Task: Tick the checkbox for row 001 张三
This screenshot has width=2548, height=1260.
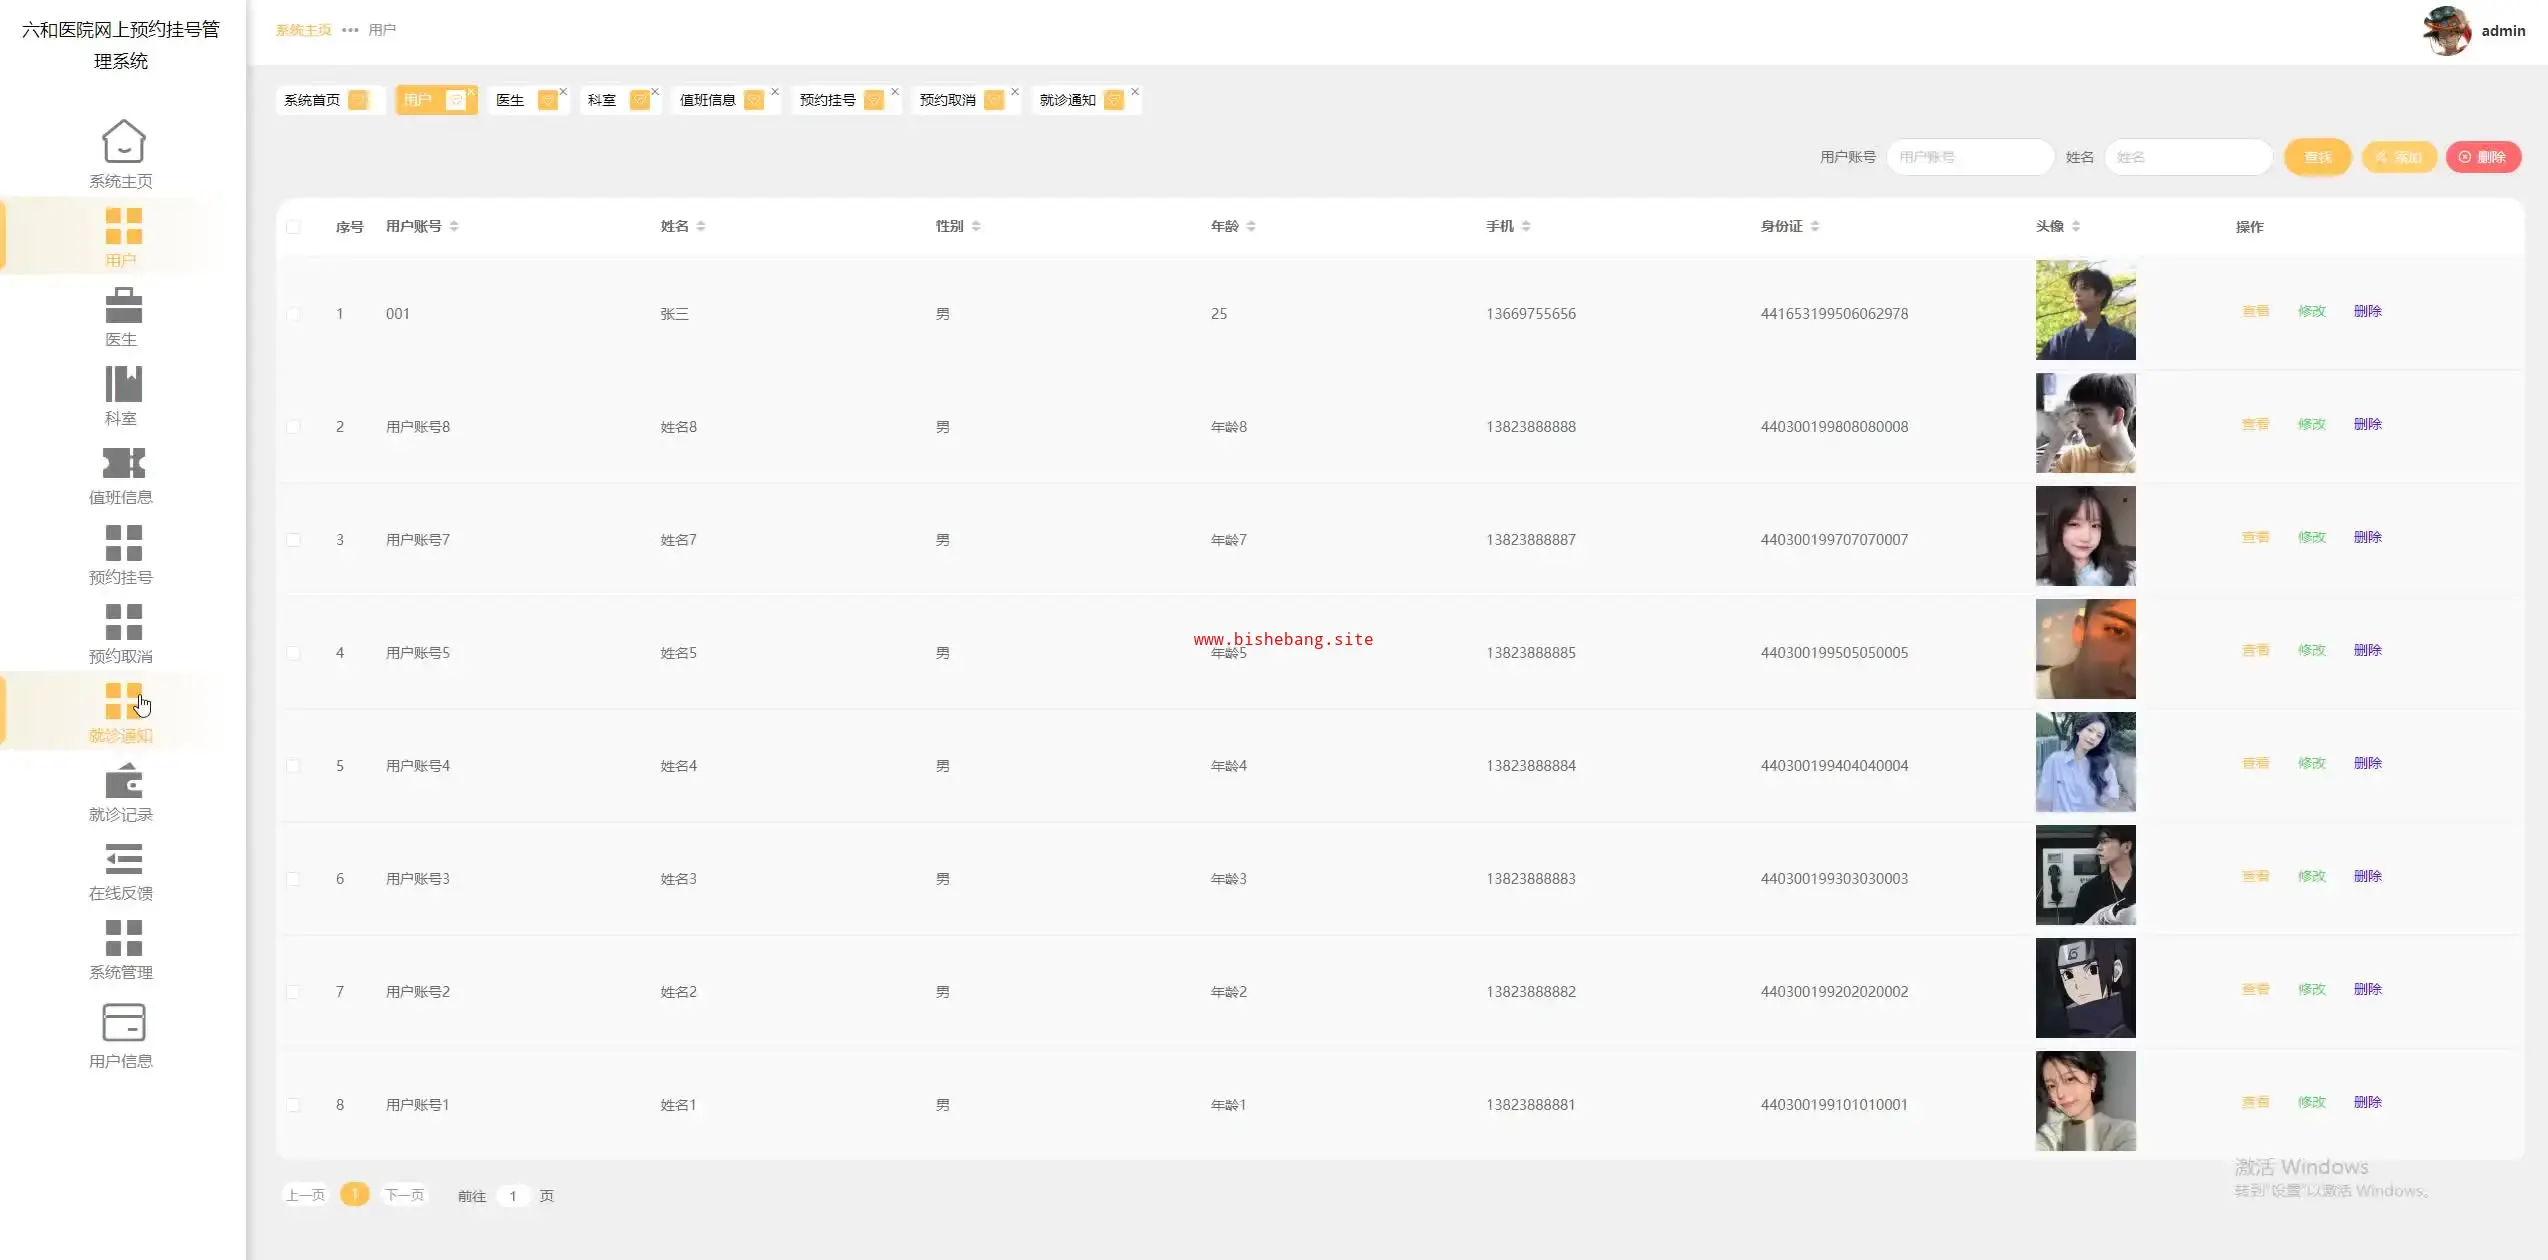Action: click(x=293, y=314)
